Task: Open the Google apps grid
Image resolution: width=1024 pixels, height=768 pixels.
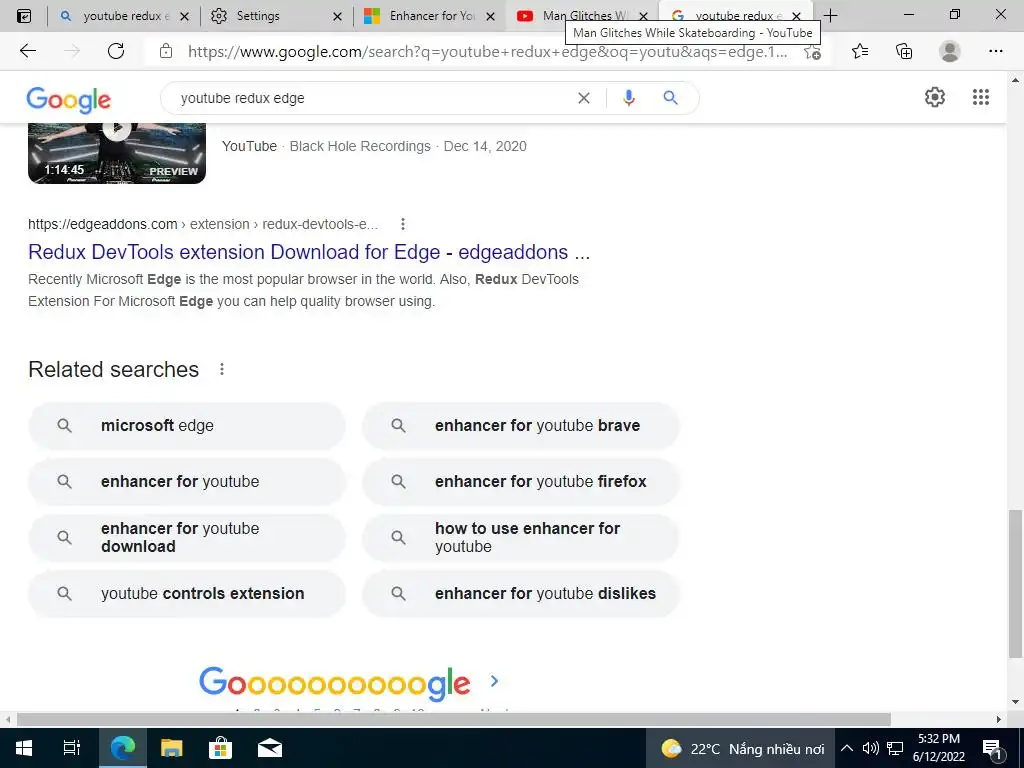Action: 981,97
